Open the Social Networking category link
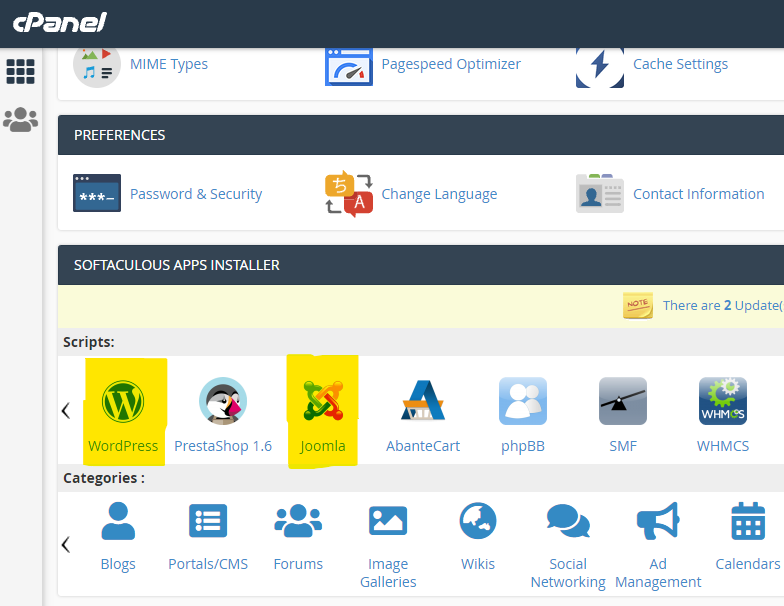The image size is (784, 606). [568, 573]
